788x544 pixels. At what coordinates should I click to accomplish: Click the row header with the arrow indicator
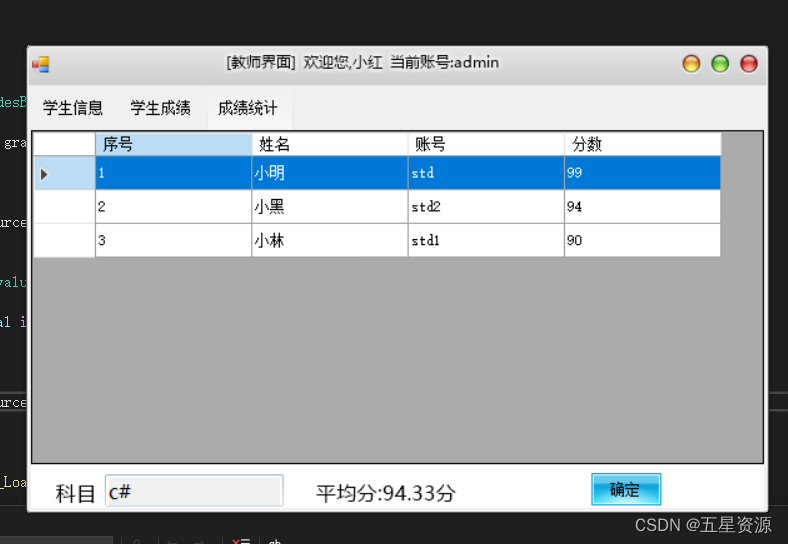[x=64, y=173]
